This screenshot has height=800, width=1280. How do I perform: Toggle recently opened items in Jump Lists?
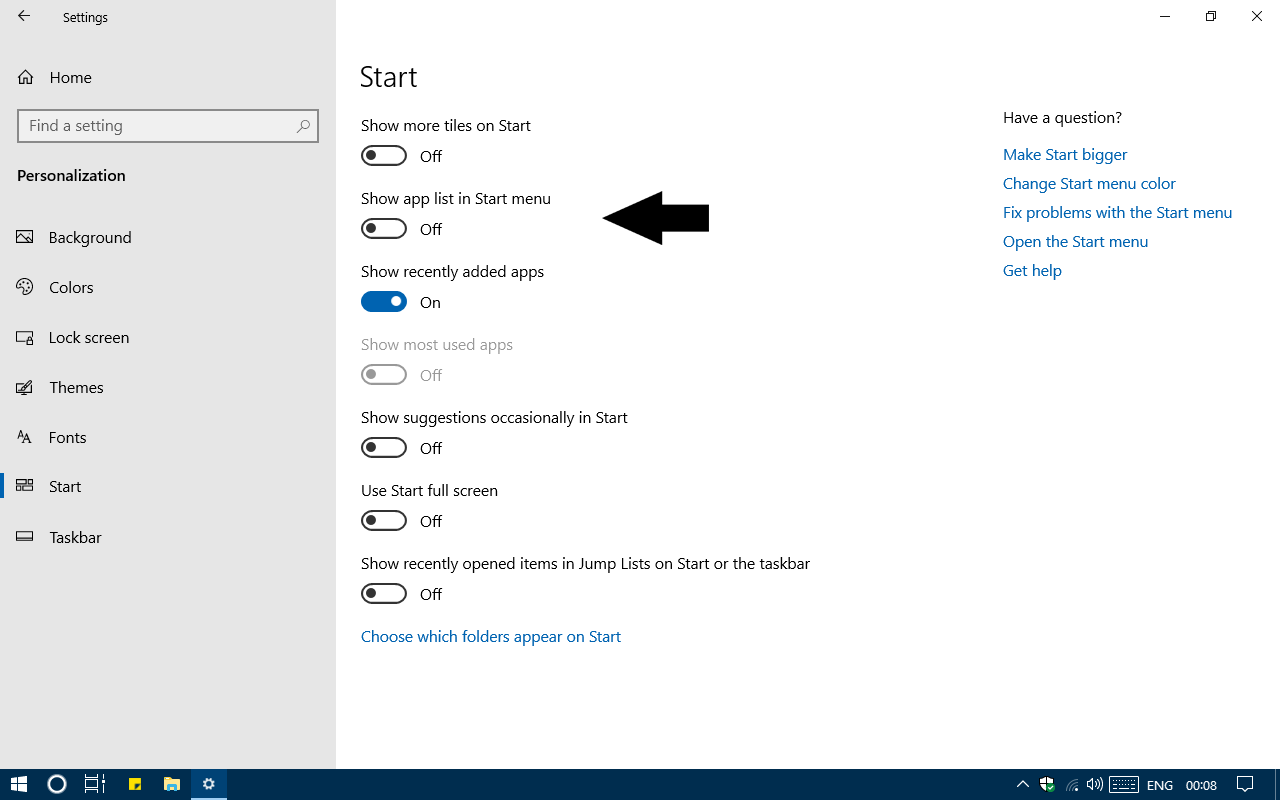pyautogui.click(x=384, y=594)
